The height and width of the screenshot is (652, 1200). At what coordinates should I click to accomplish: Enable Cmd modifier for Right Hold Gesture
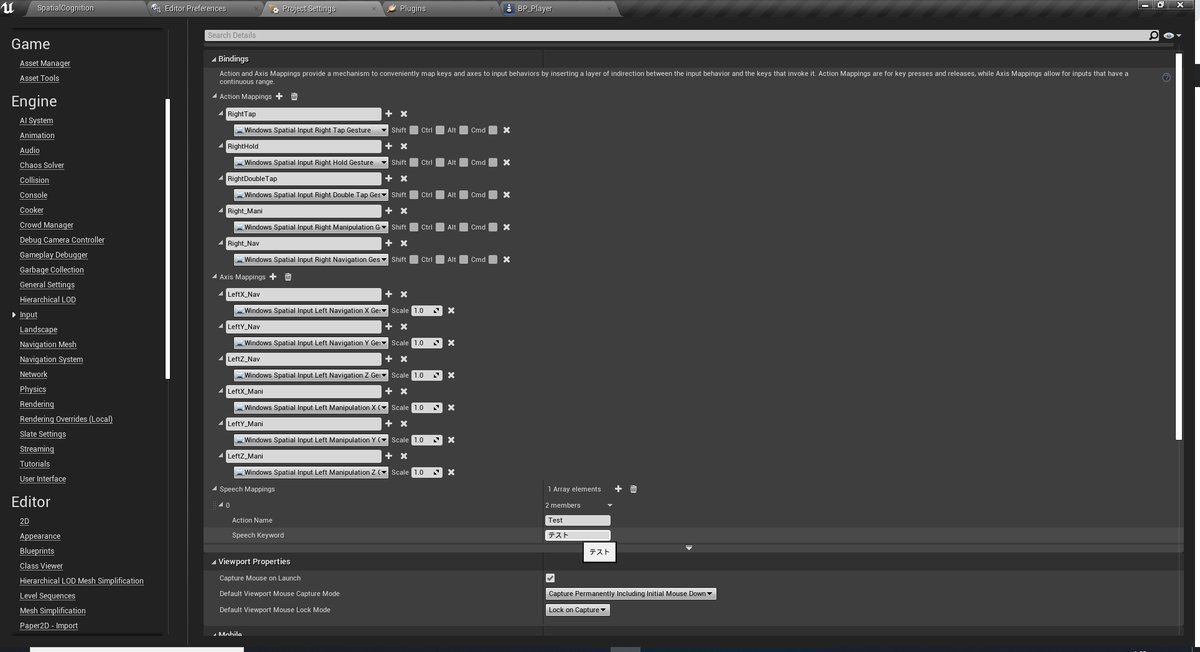[493, 162]
